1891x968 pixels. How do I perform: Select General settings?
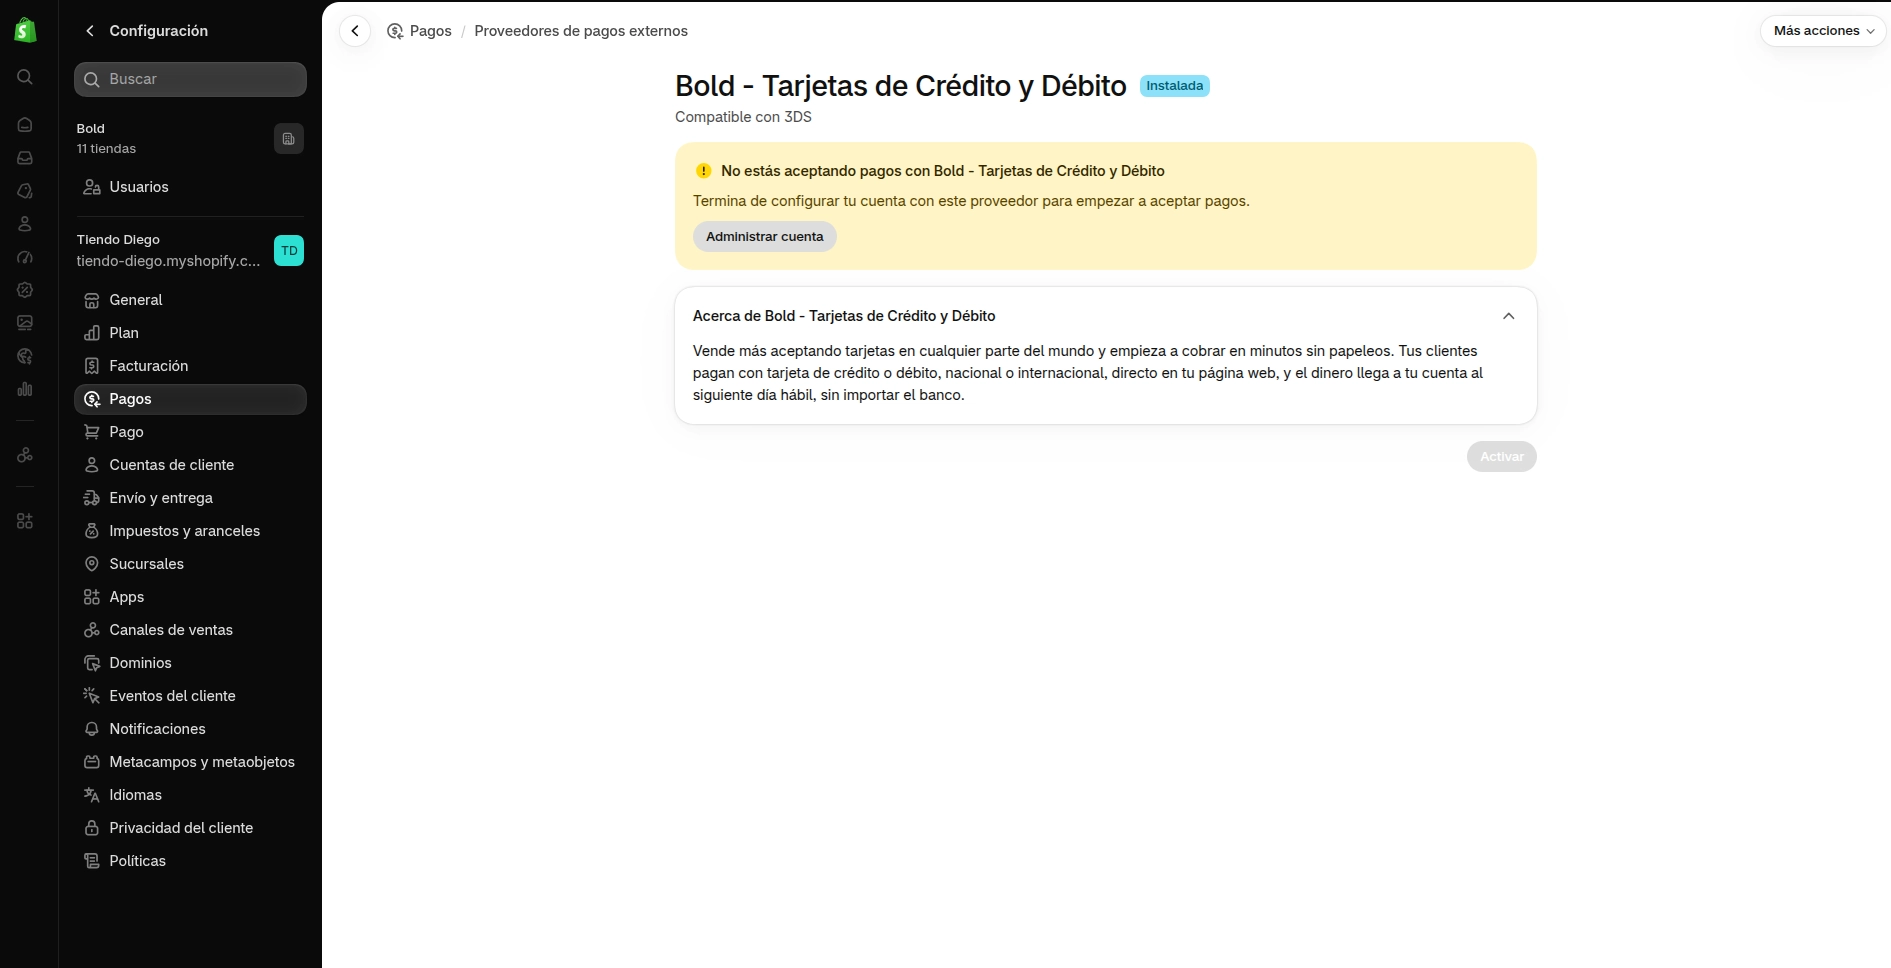coord(190,300)
